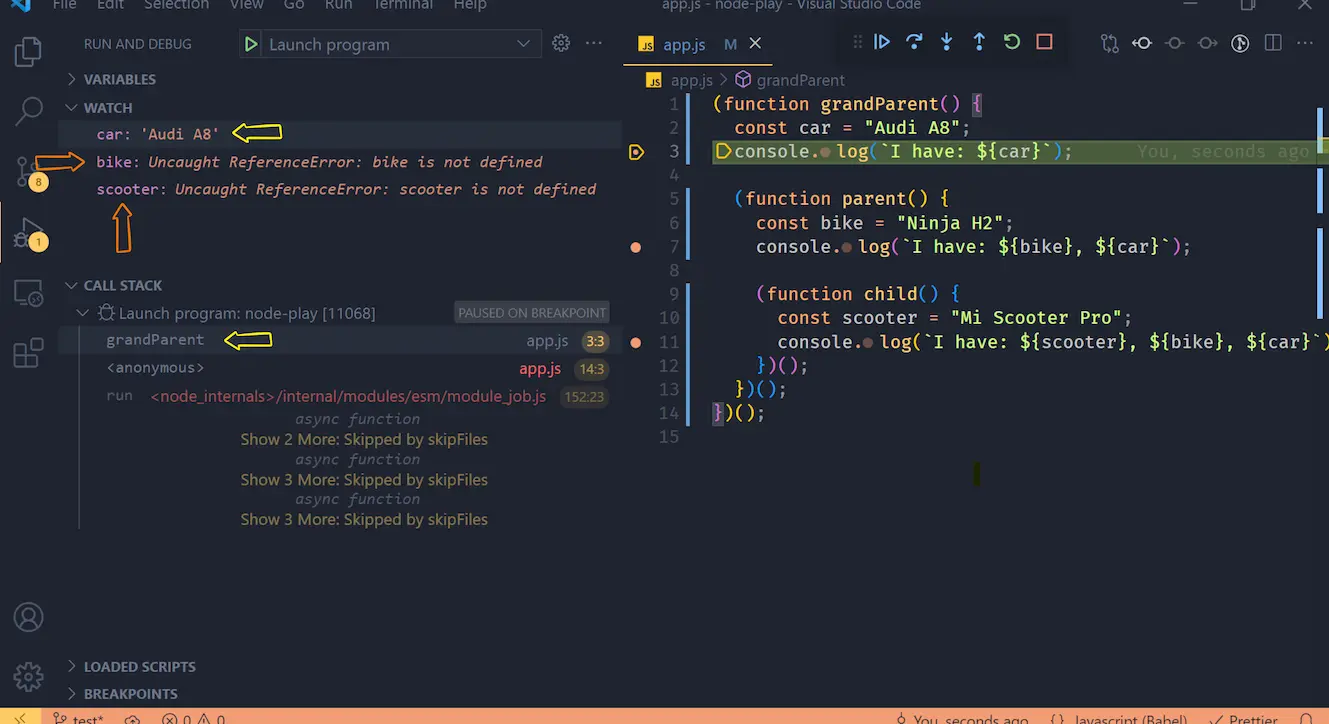Open compare changes icon in editor title

coord(1109,44)
